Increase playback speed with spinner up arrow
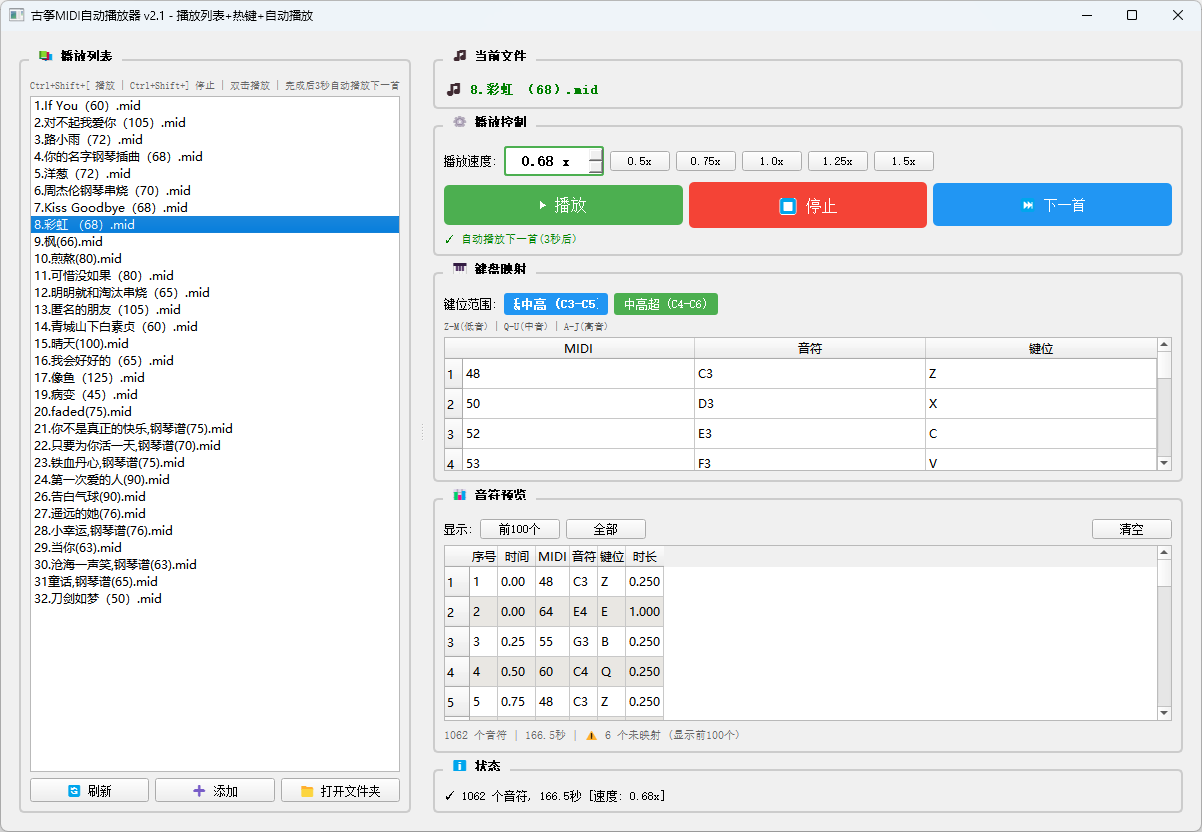 596,154
